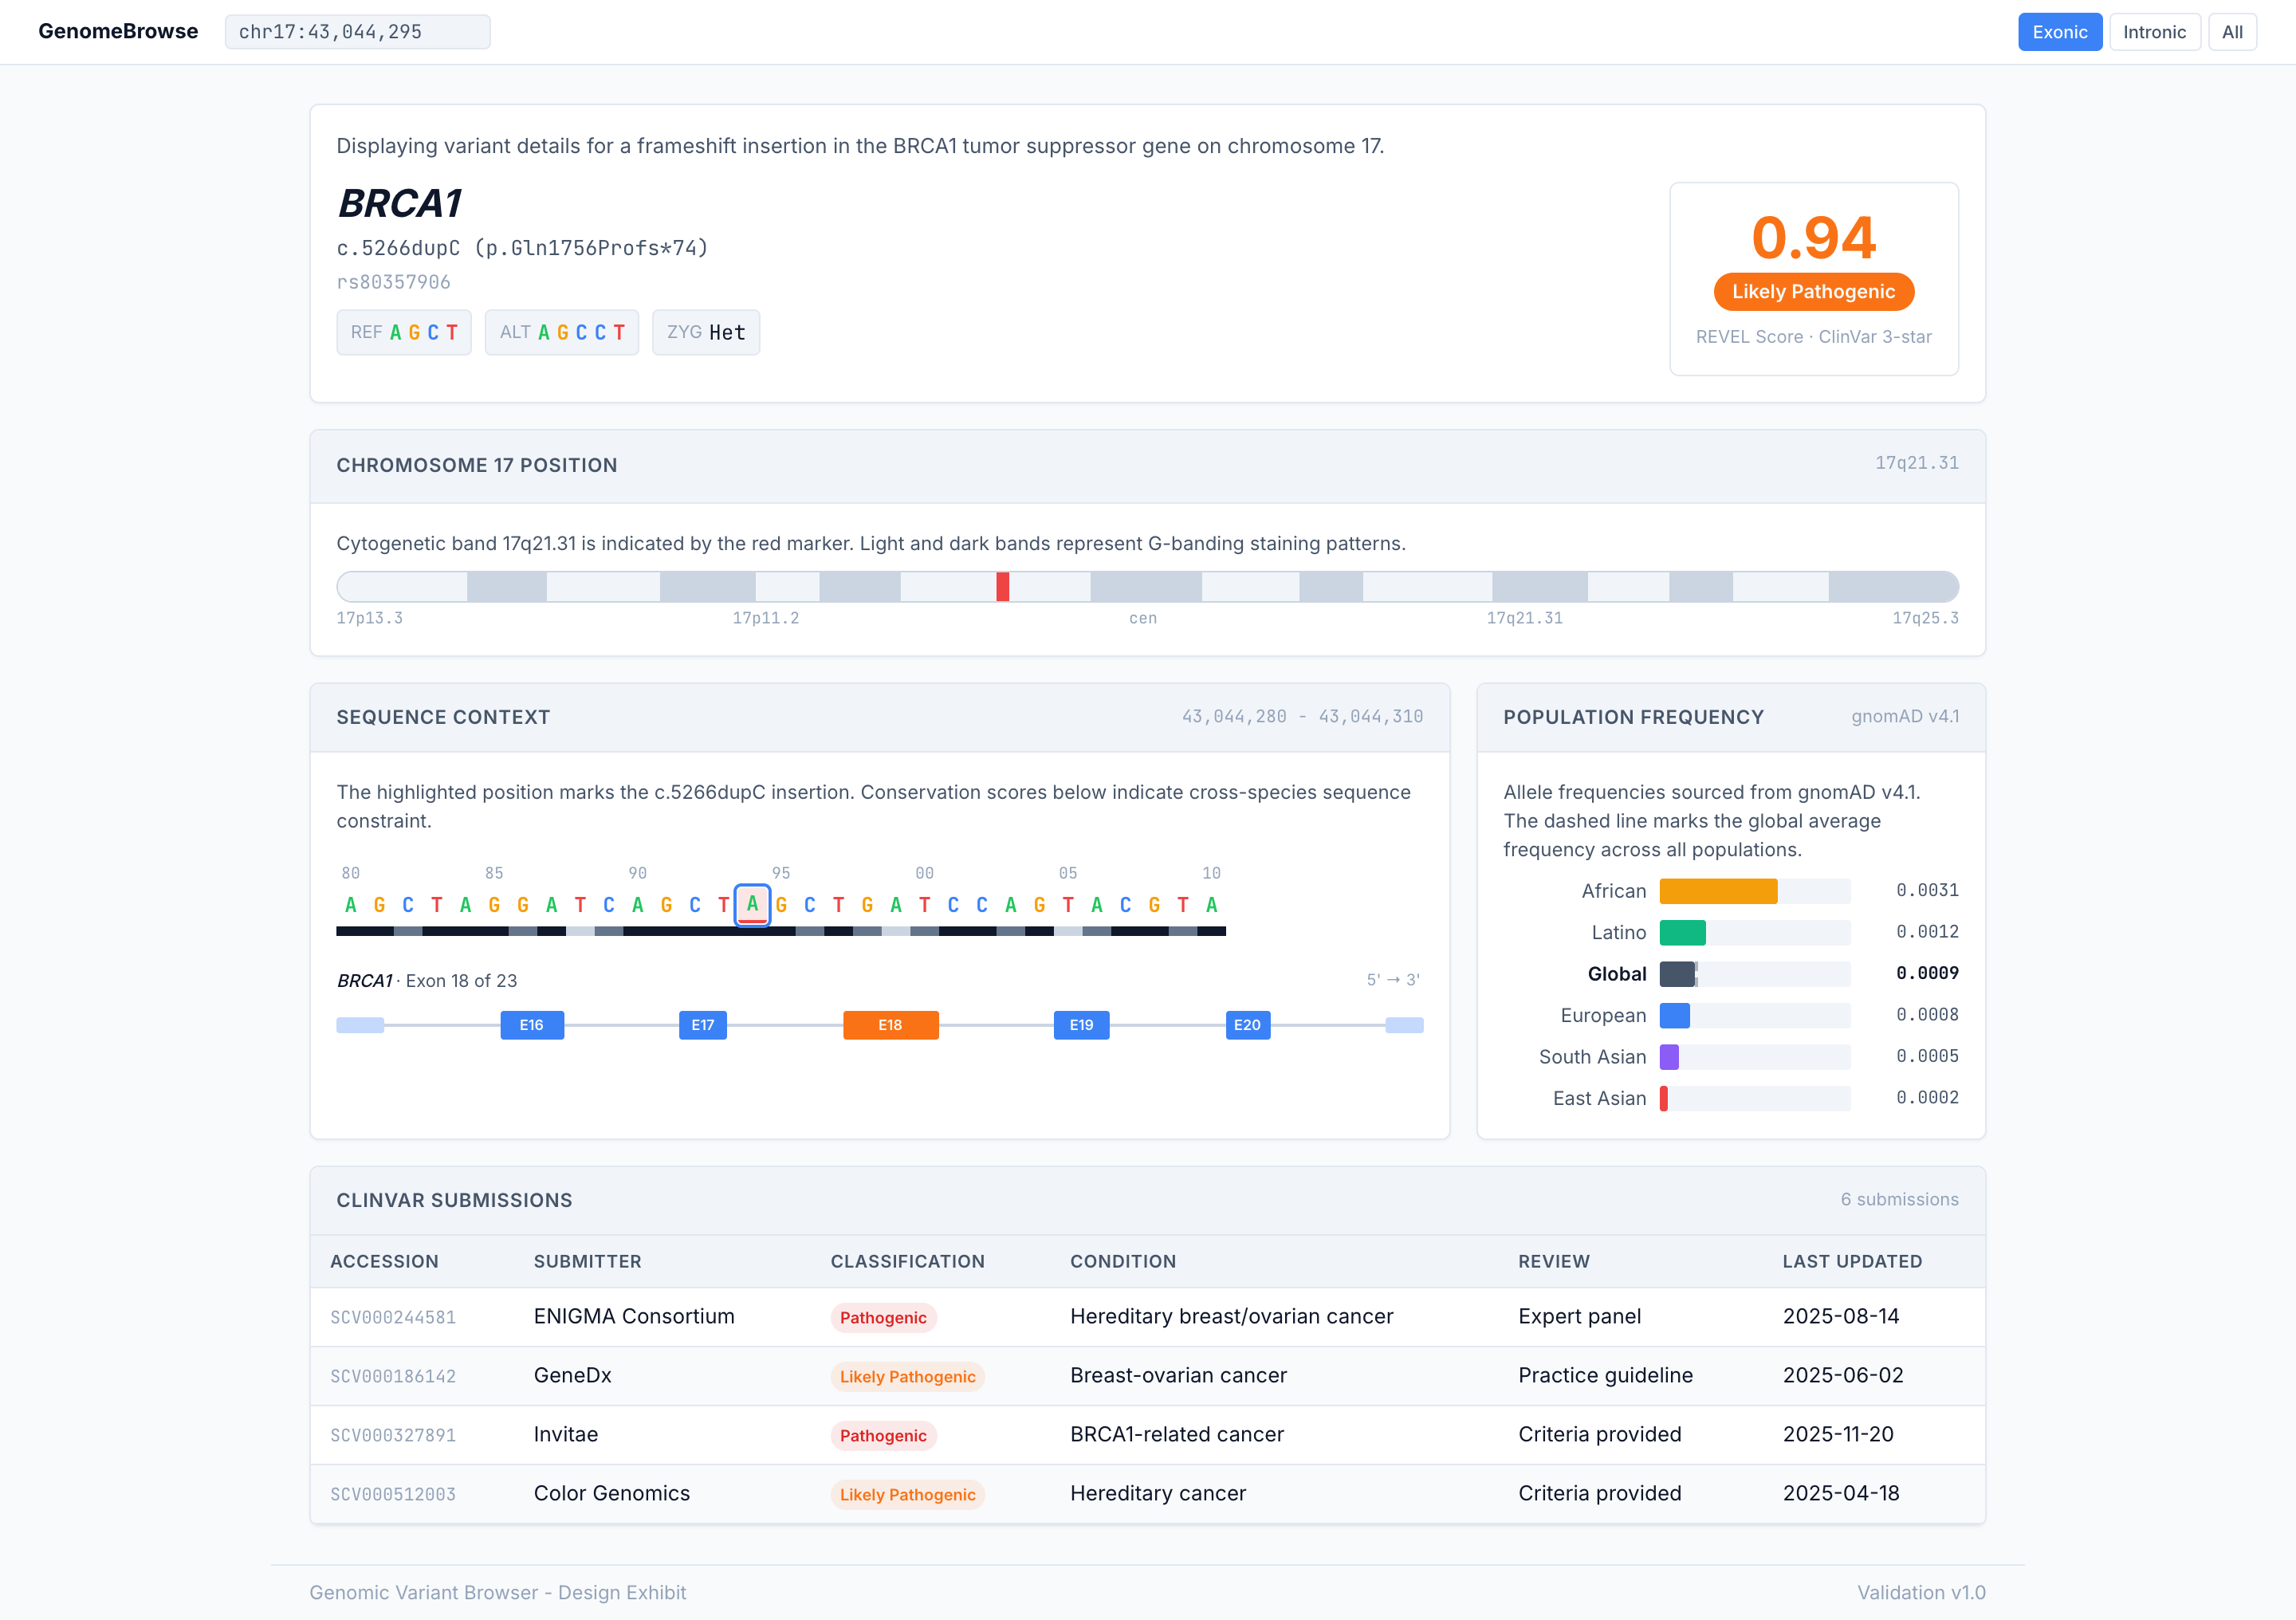Click the ALT AGCCT allele chip
The width and height of the screenshot is (2296, 1620).
click(561, 333)
